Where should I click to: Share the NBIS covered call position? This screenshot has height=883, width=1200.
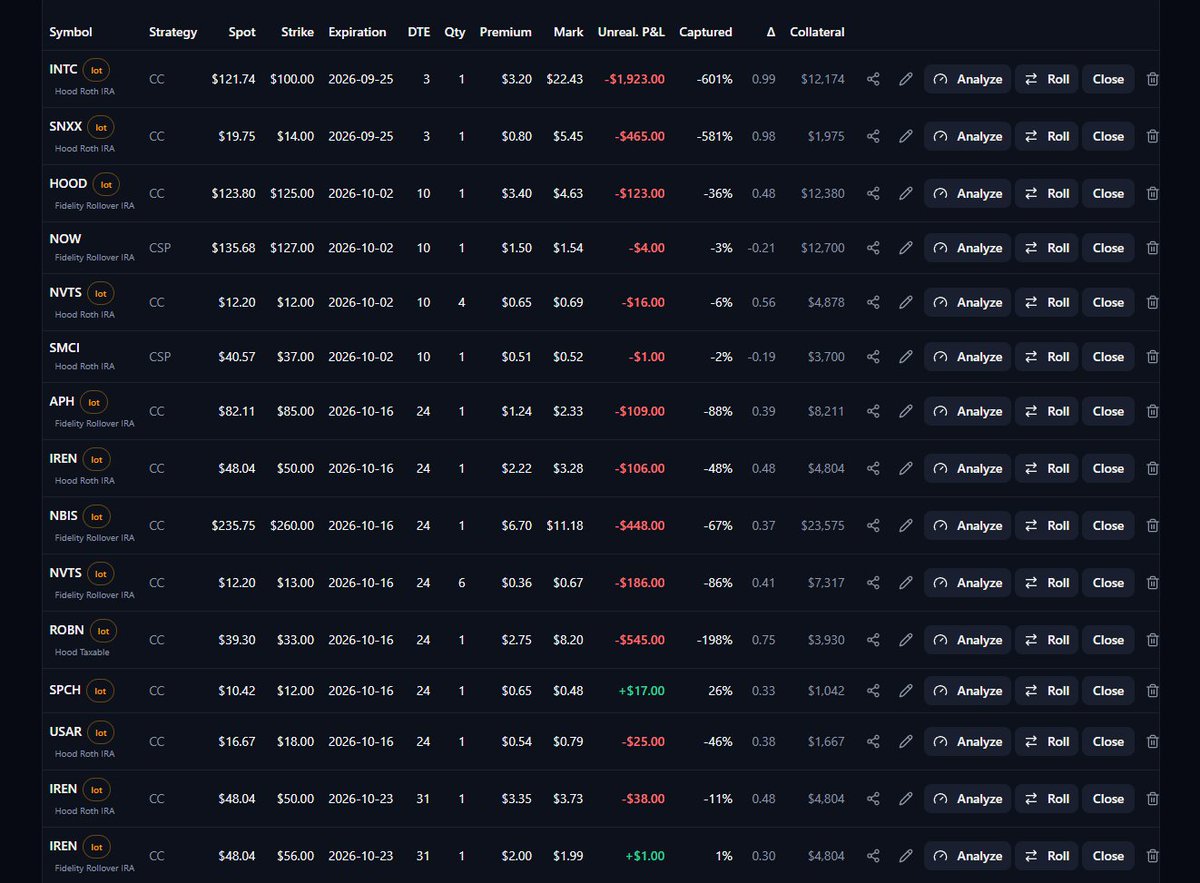(x=873, y=525)
